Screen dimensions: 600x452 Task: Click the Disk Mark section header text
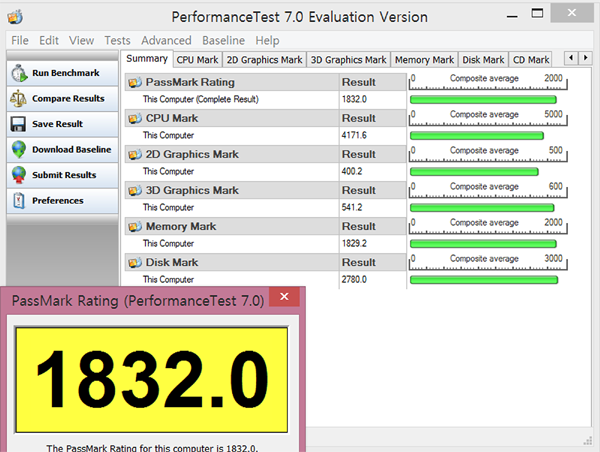click(172, 263)
